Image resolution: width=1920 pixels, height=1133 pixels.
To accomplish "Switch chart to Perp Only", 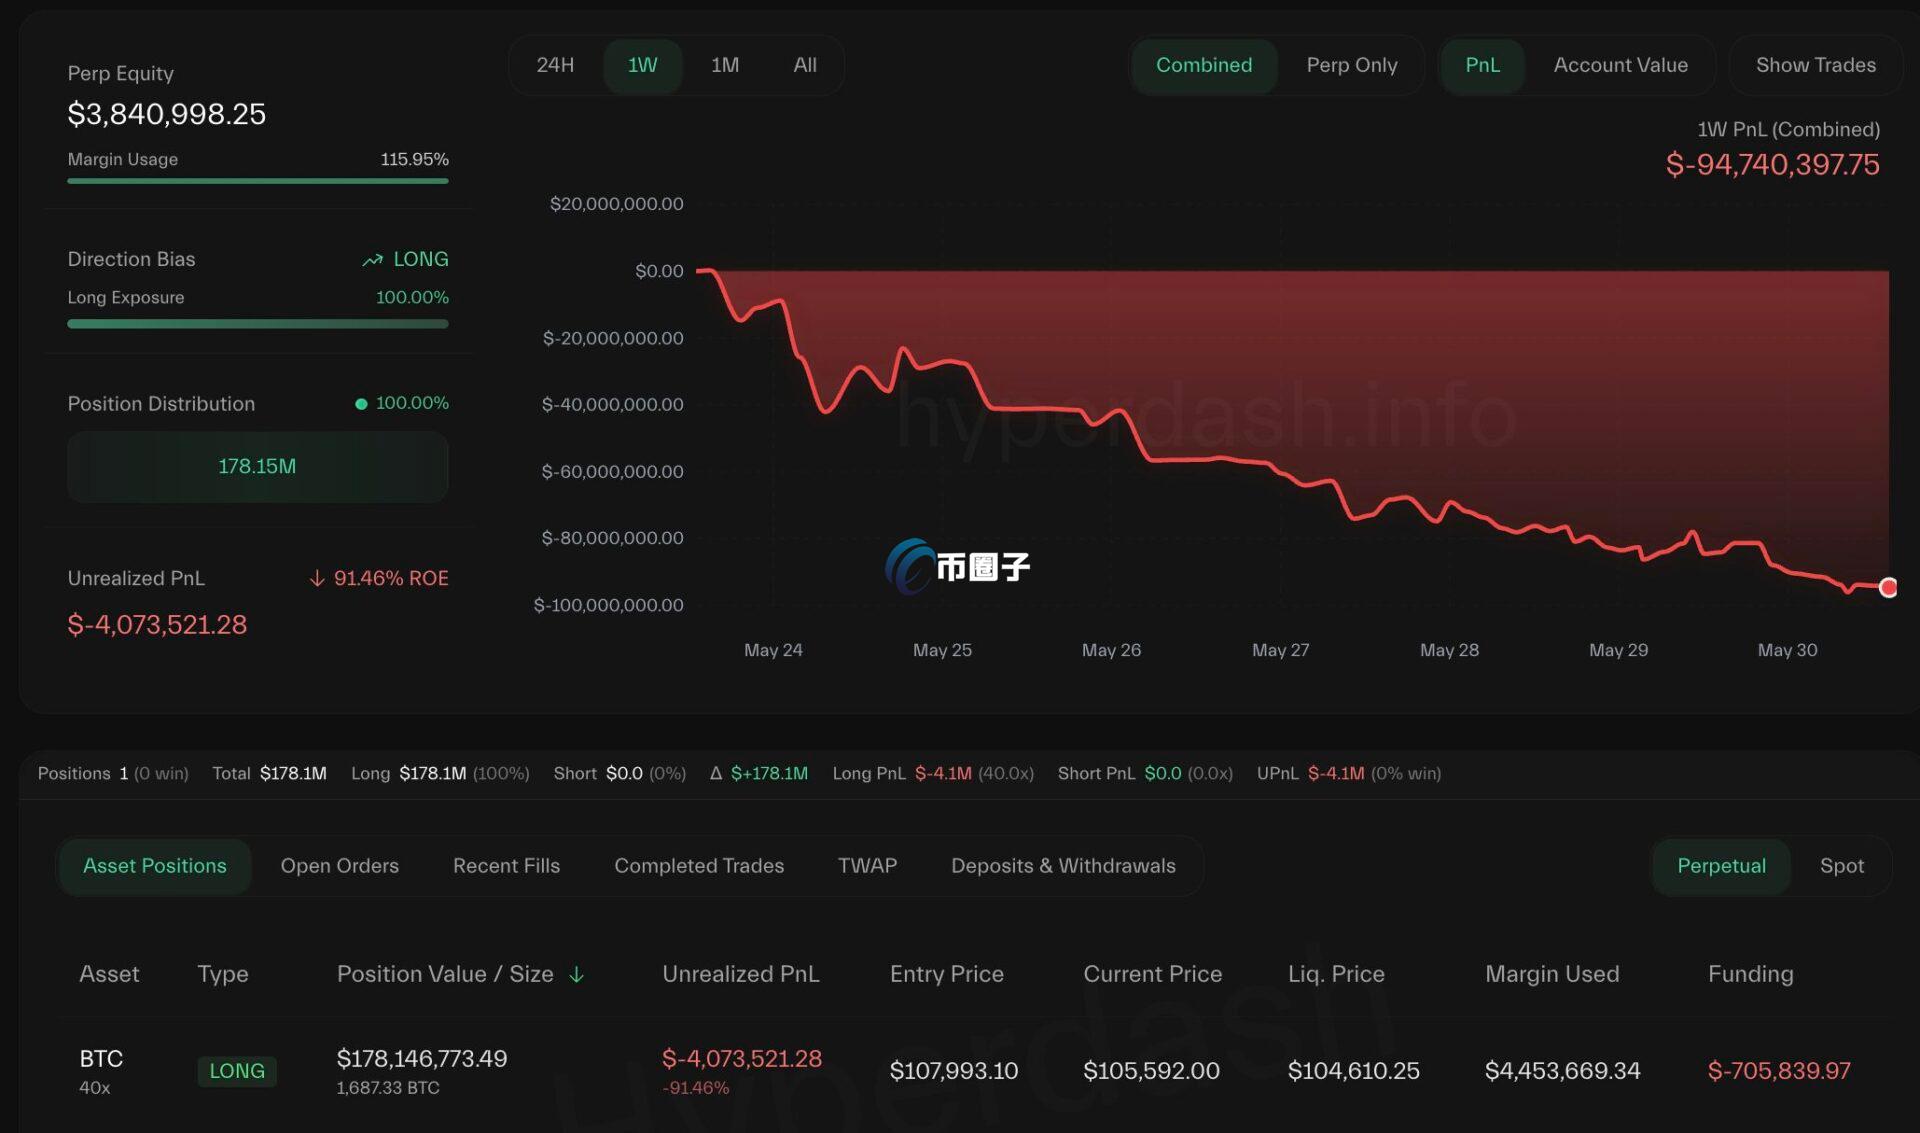I will [1351, 65].
